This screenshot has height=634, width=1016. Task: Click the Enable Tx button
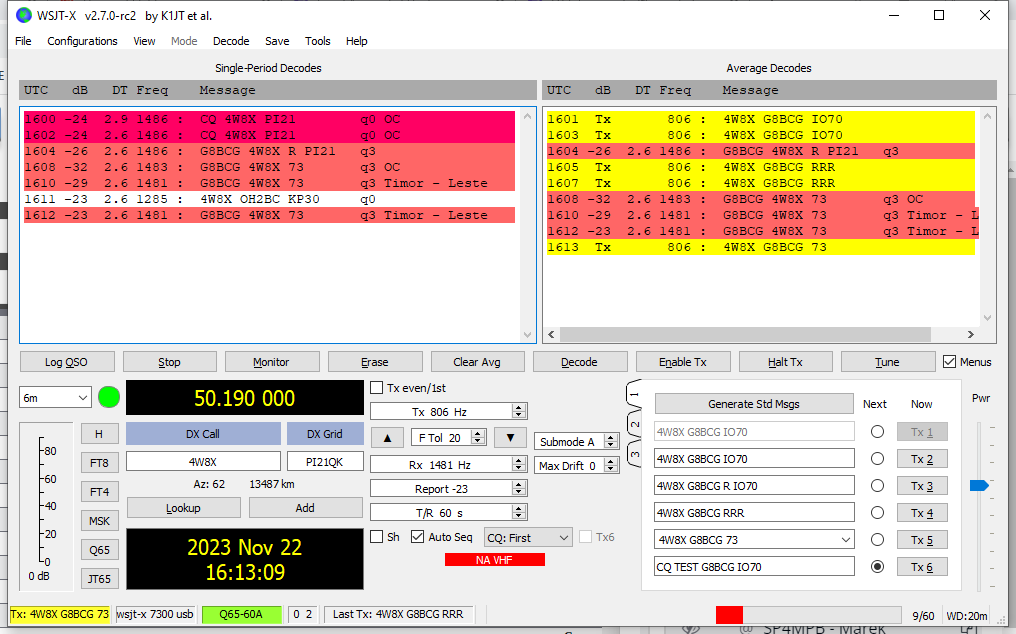[683, 362]
